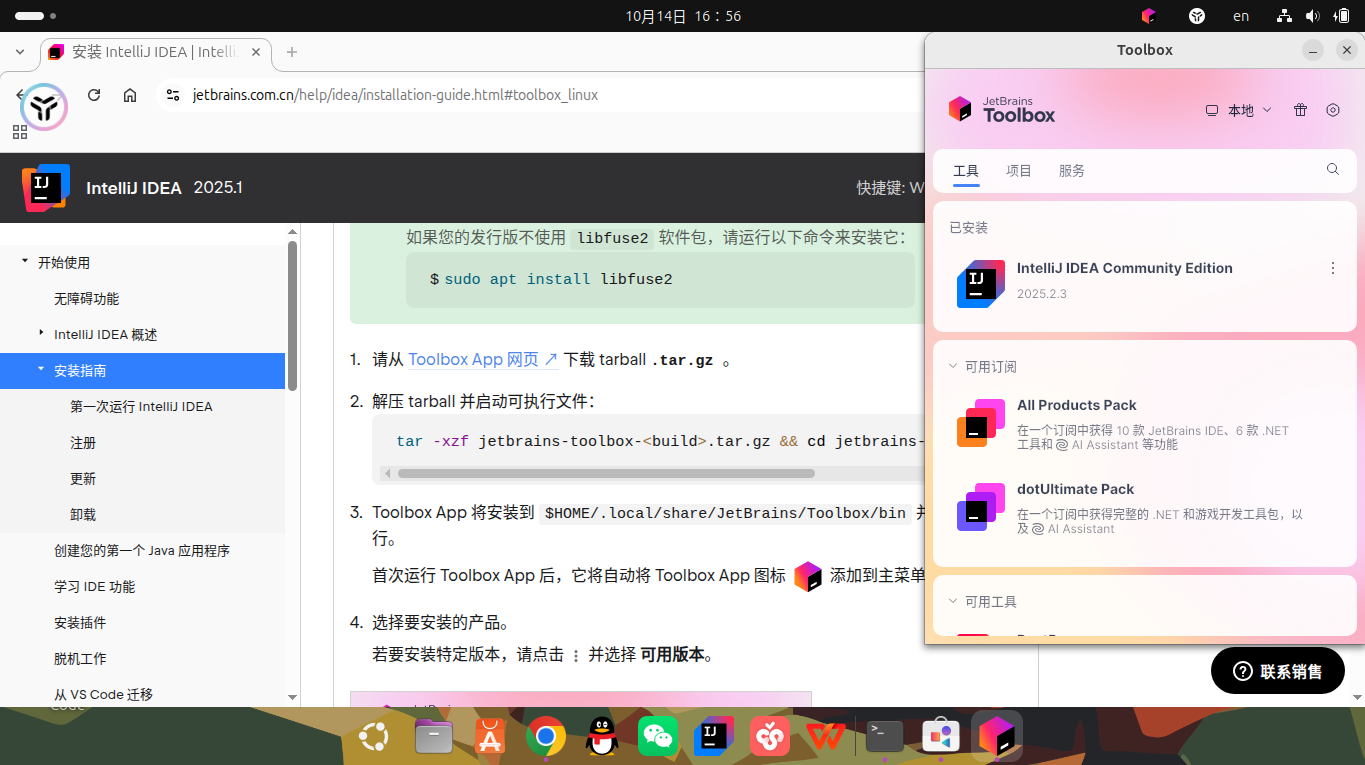Open 学习 IDE 功能 page

click(x=95, y=587)
